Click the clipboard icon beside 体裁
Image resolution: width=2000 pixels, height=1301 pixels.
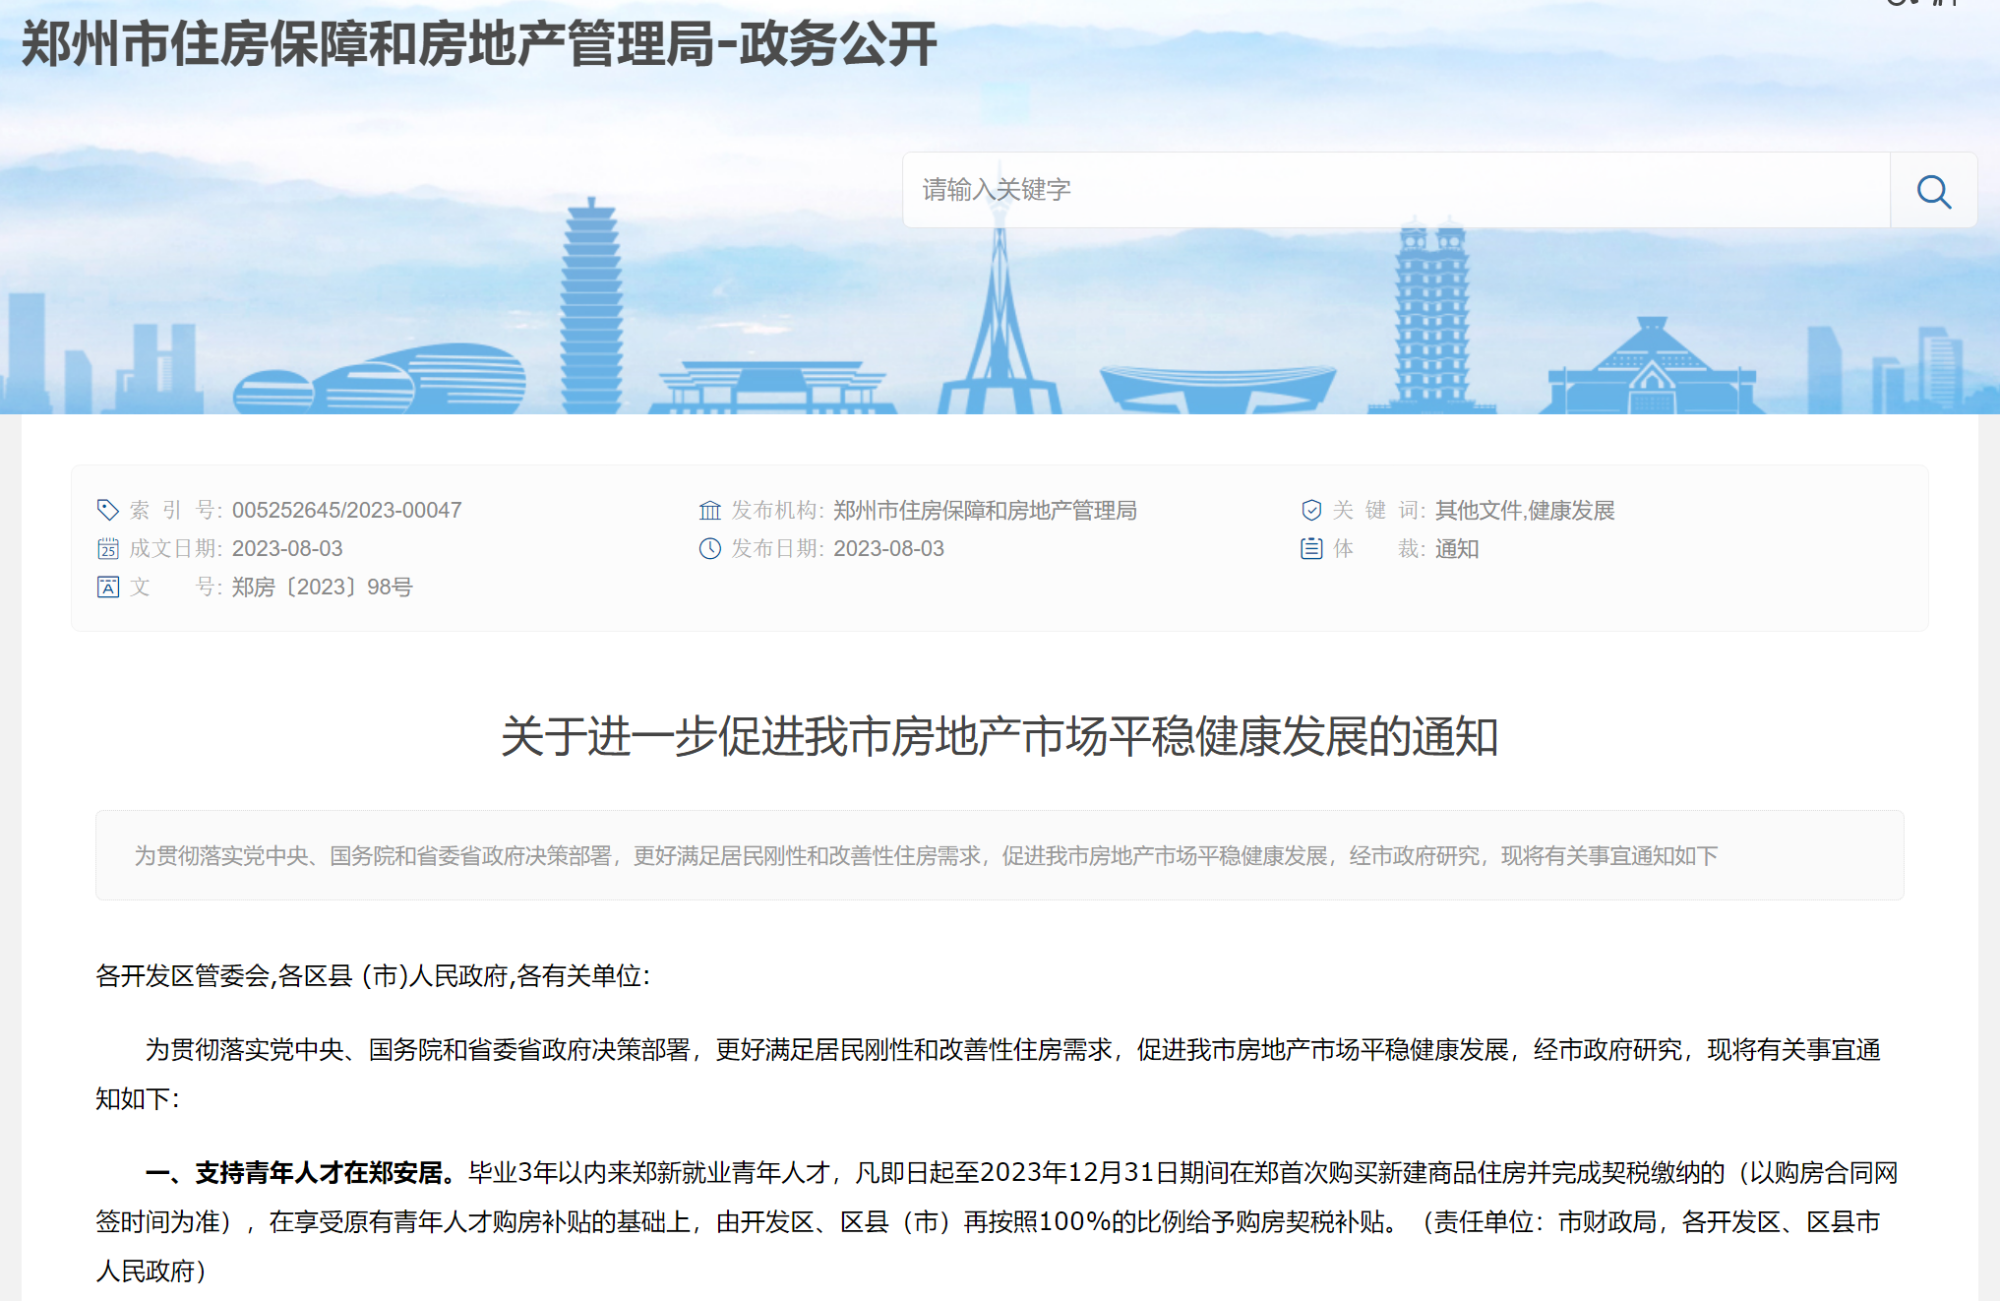pos(1310,548)
